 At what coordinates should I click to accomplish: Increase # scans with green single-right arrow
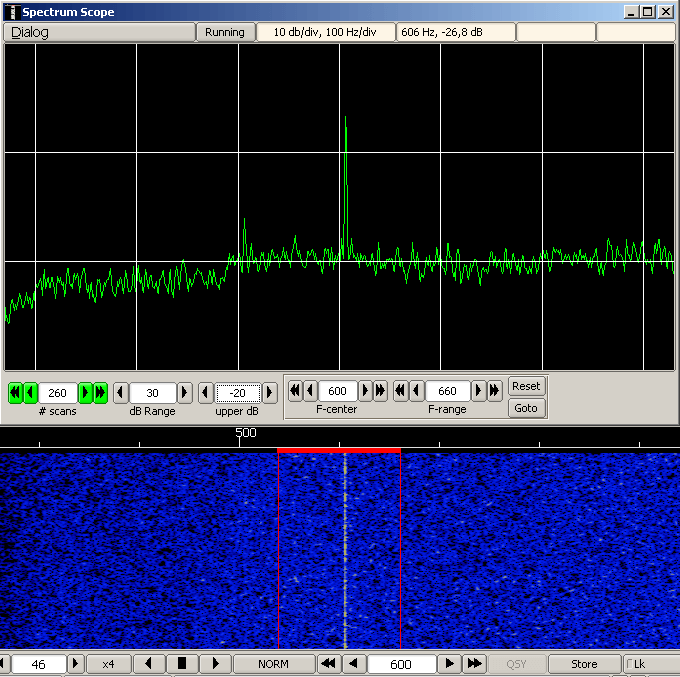(85, 393)
